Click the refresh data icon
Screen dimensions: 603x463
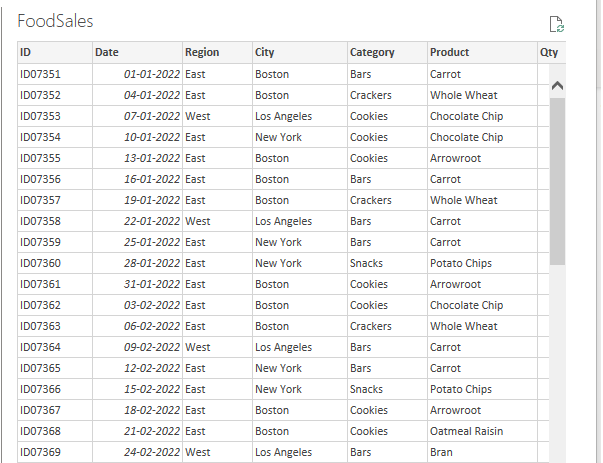coord(557,24)
